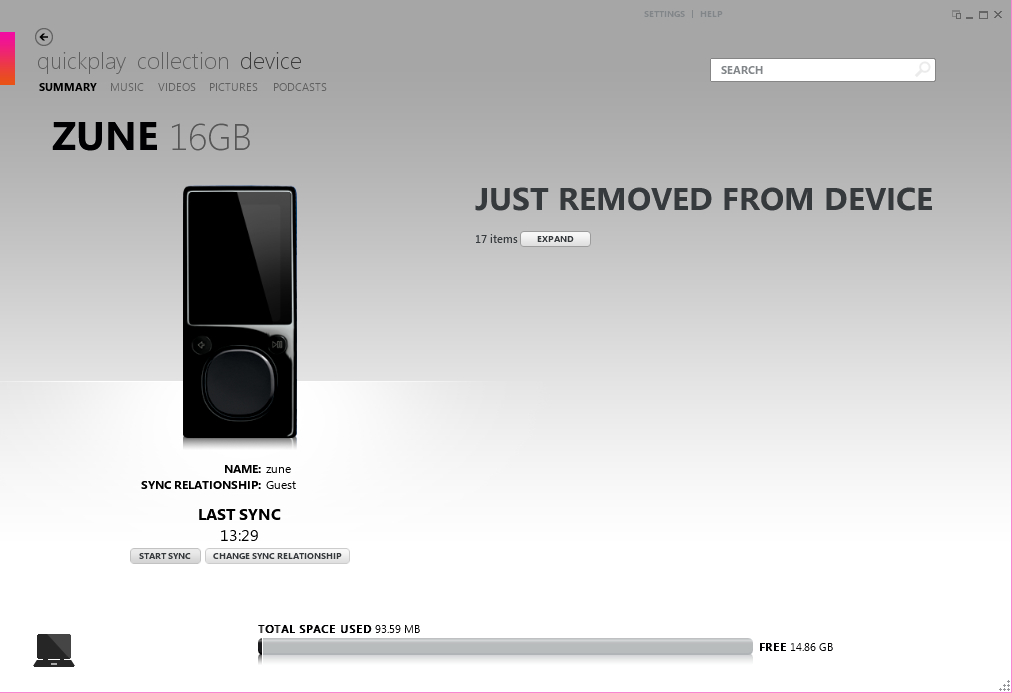
Task: Minimize the Zune window
Action: (970, 16)
